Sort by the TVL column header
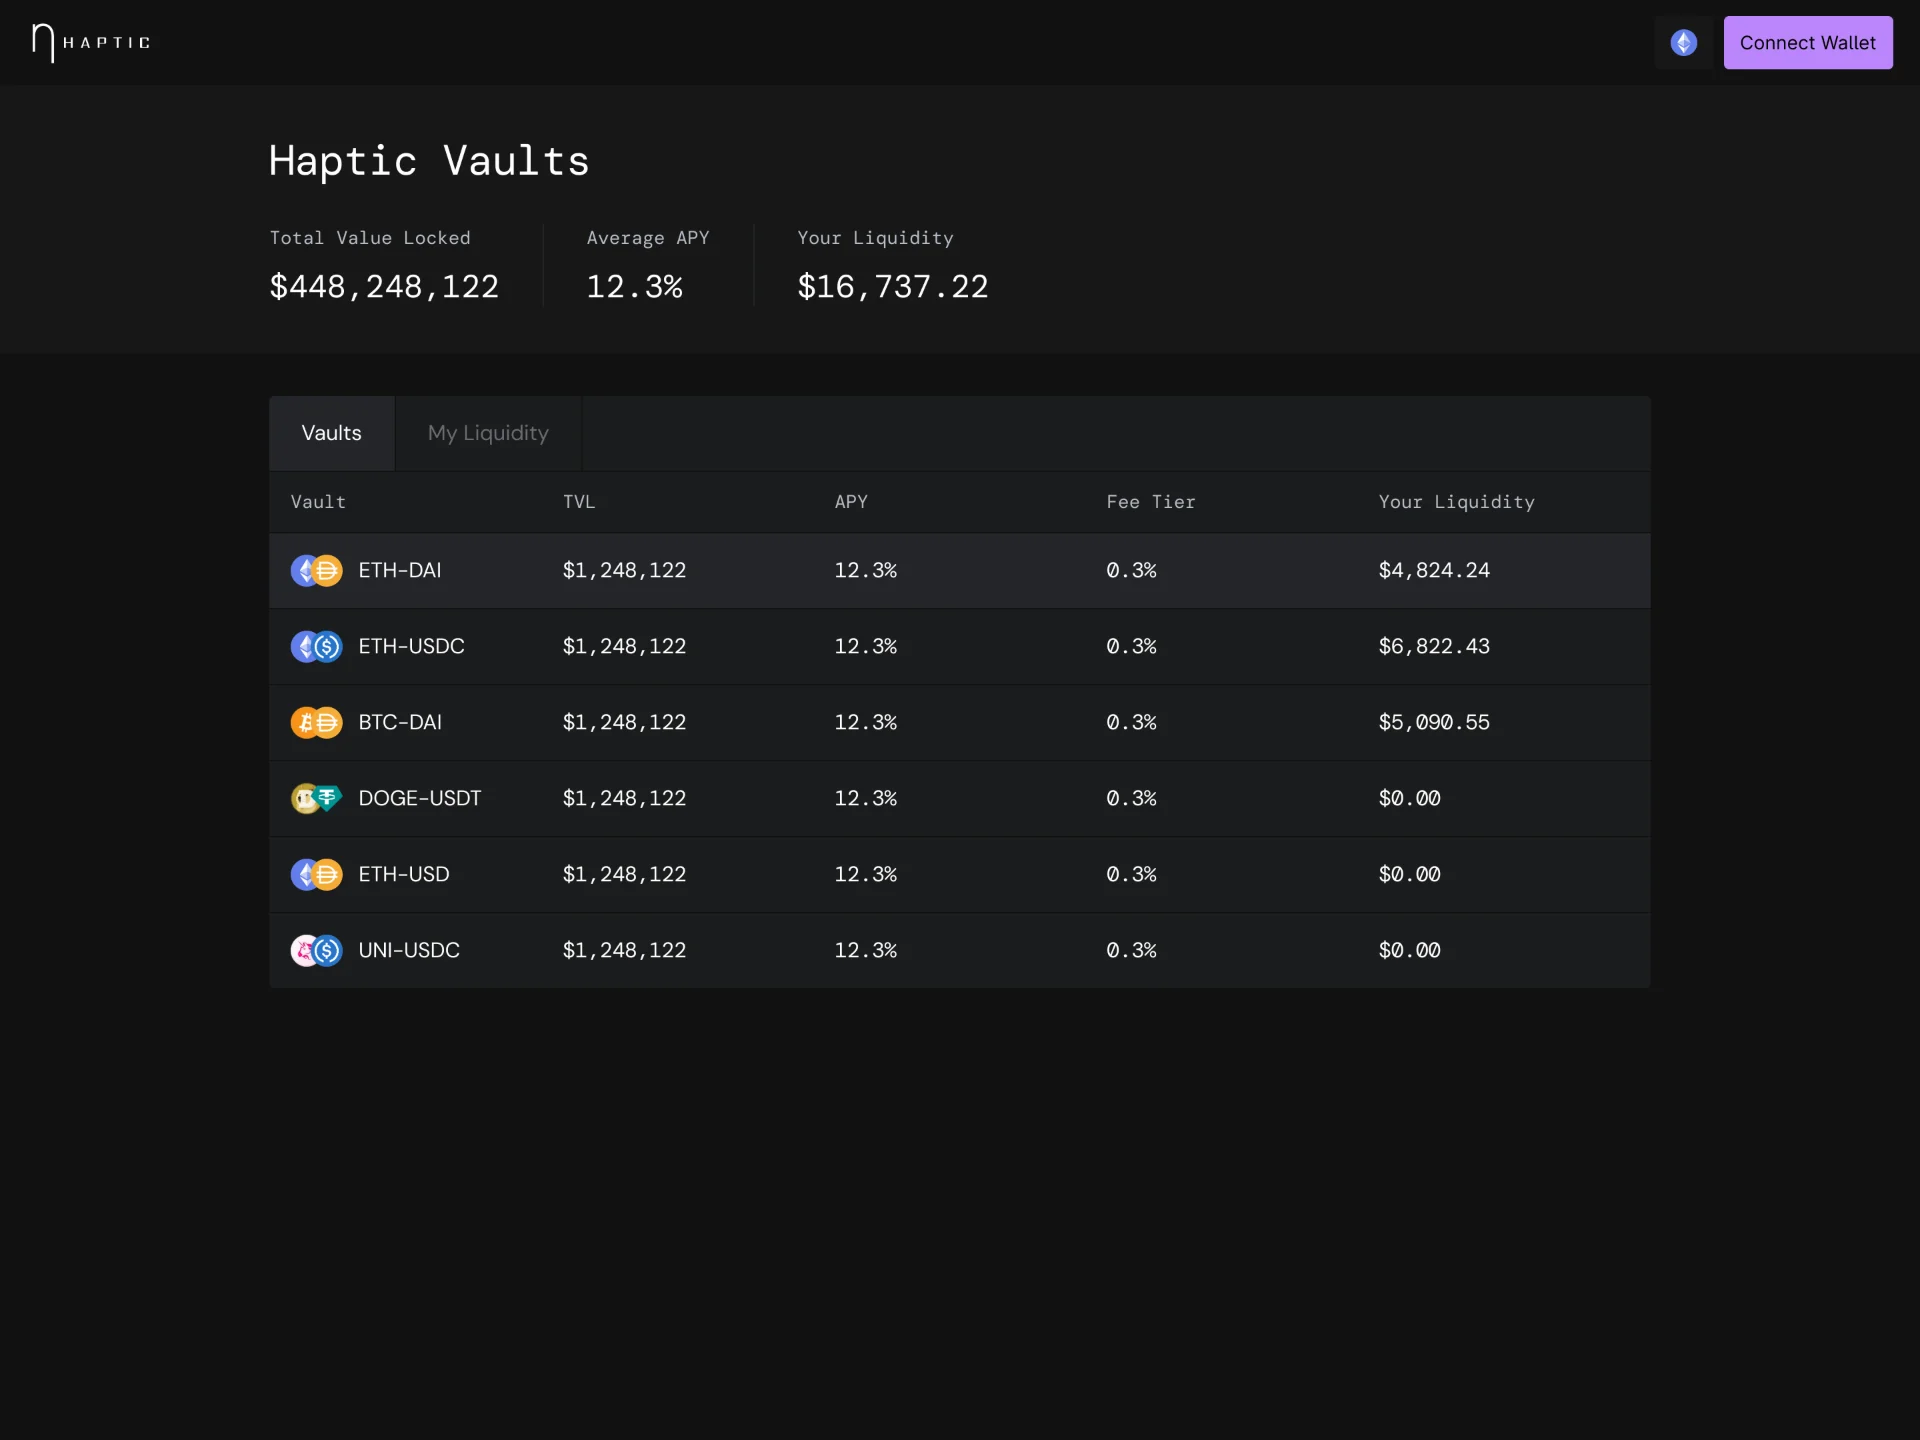The width and height of the screenshot is (1920, 1440). (x=579, y=502)
